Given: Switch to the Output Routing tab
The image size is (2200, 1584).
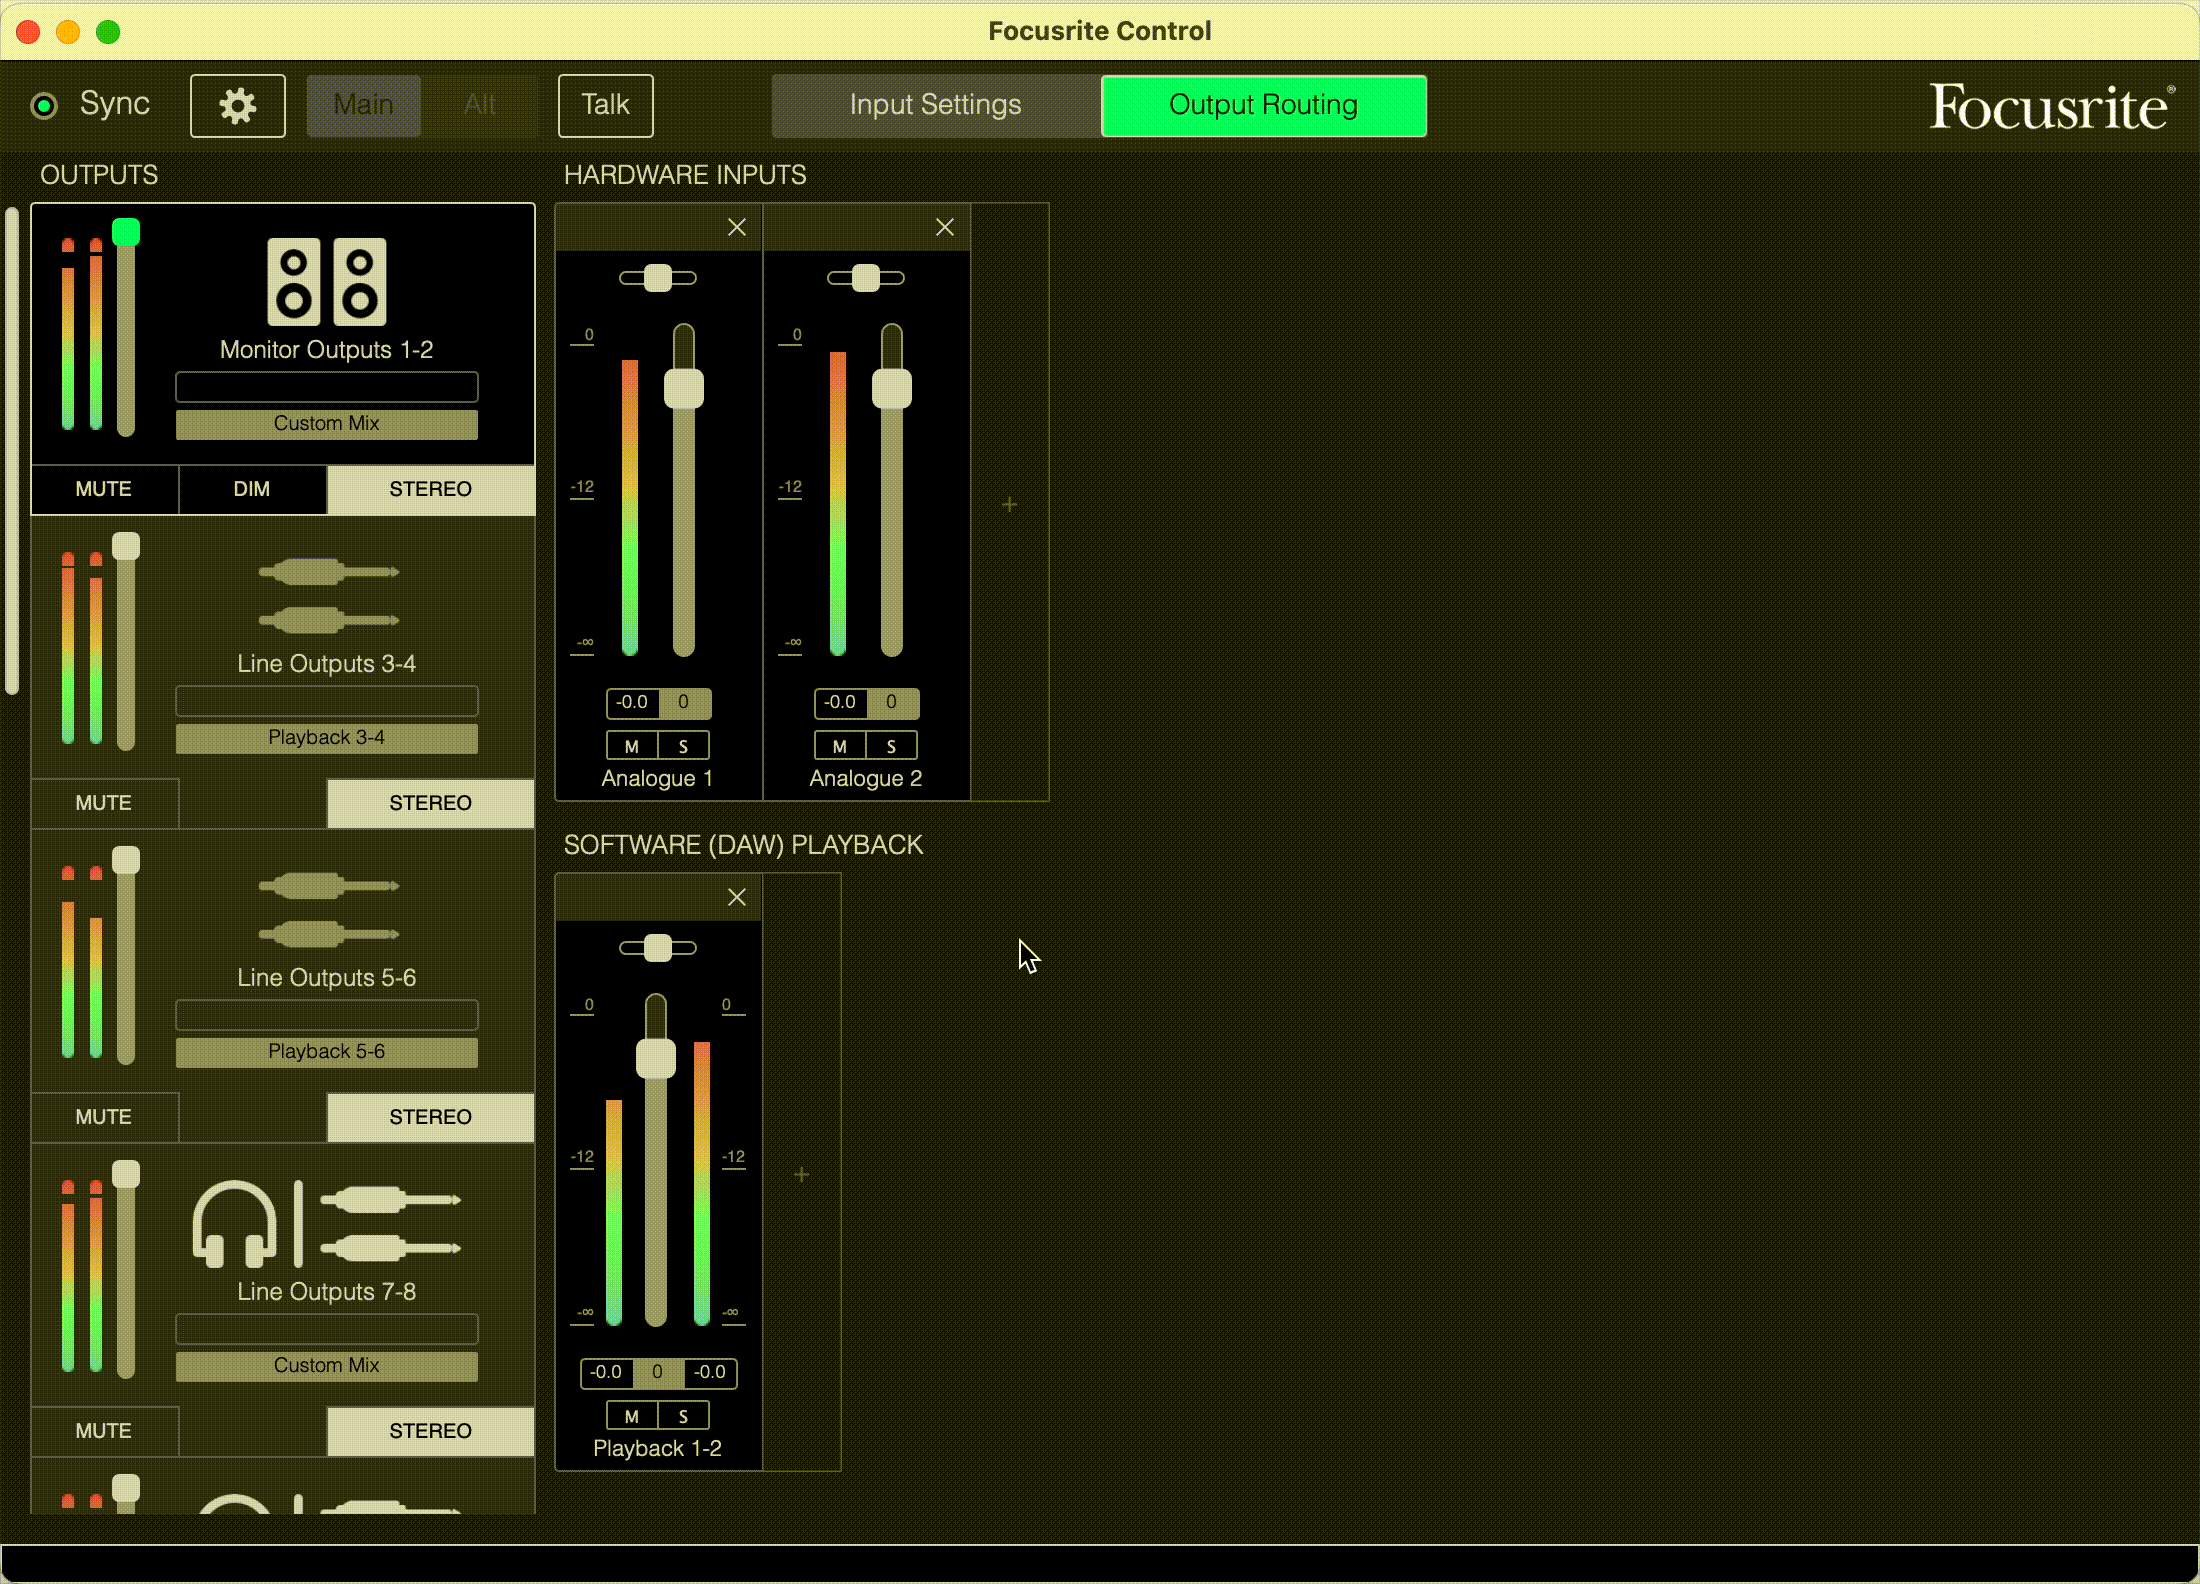Looking at the screenshot, I should tap(1264, 105).
